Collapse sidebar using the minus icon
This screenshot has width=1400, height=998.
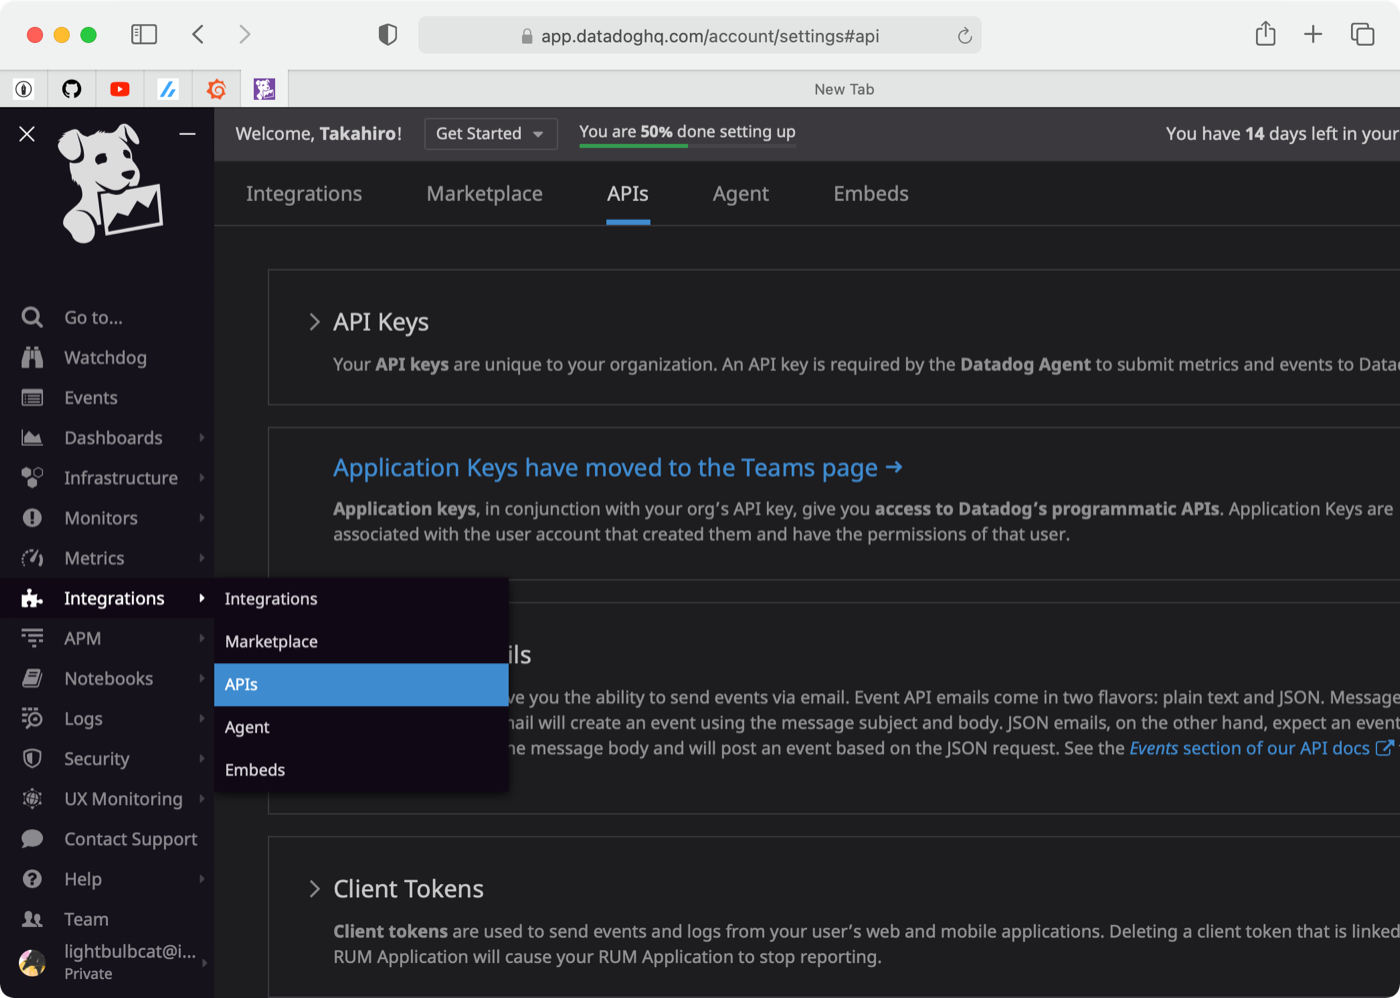coord(187,134)
